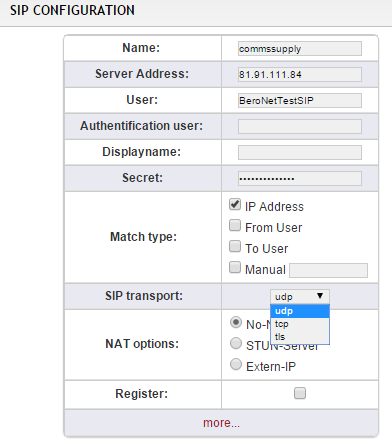
Task: Click the SIP CONFIGURATION heading
Action: point(72,10)
